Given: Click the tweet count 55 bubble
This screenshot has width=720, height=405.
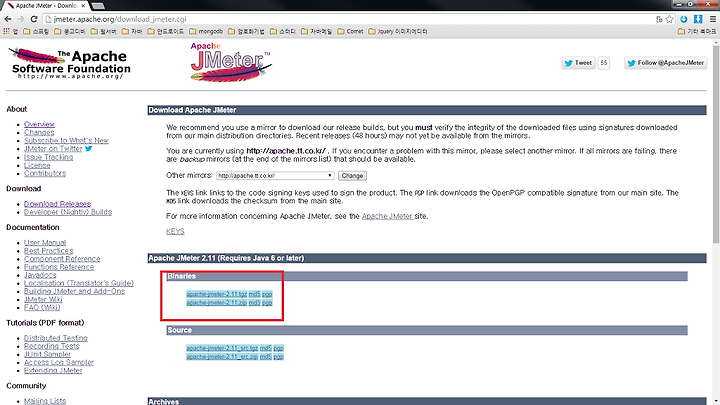Looking at the screenshot, I should [603, 63].
